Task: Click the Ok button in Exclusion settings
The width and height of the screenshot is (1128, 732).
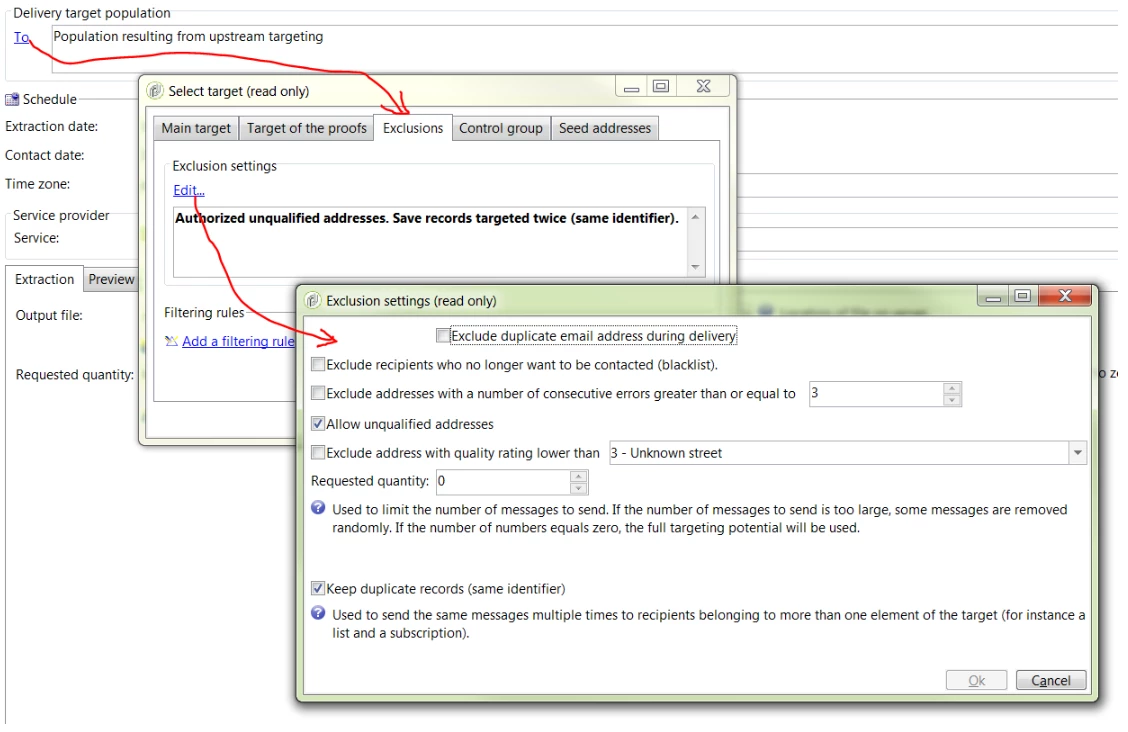Action: [x=976, y=681]
